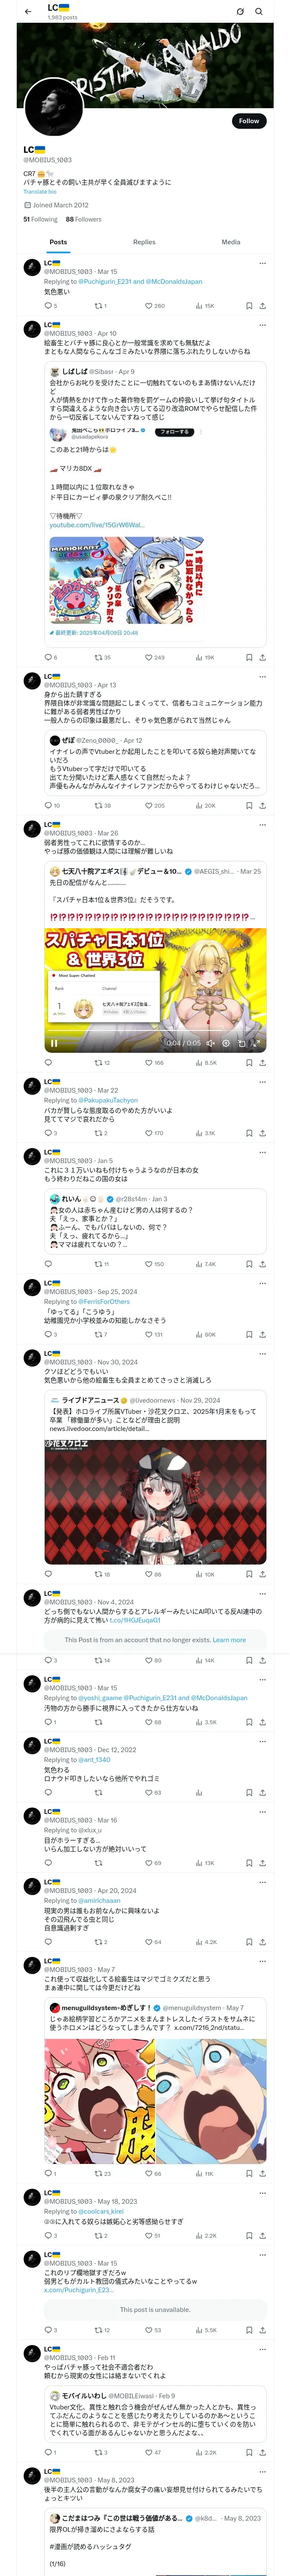
Task: Open search from the profile header
Action: click(259, 12)
